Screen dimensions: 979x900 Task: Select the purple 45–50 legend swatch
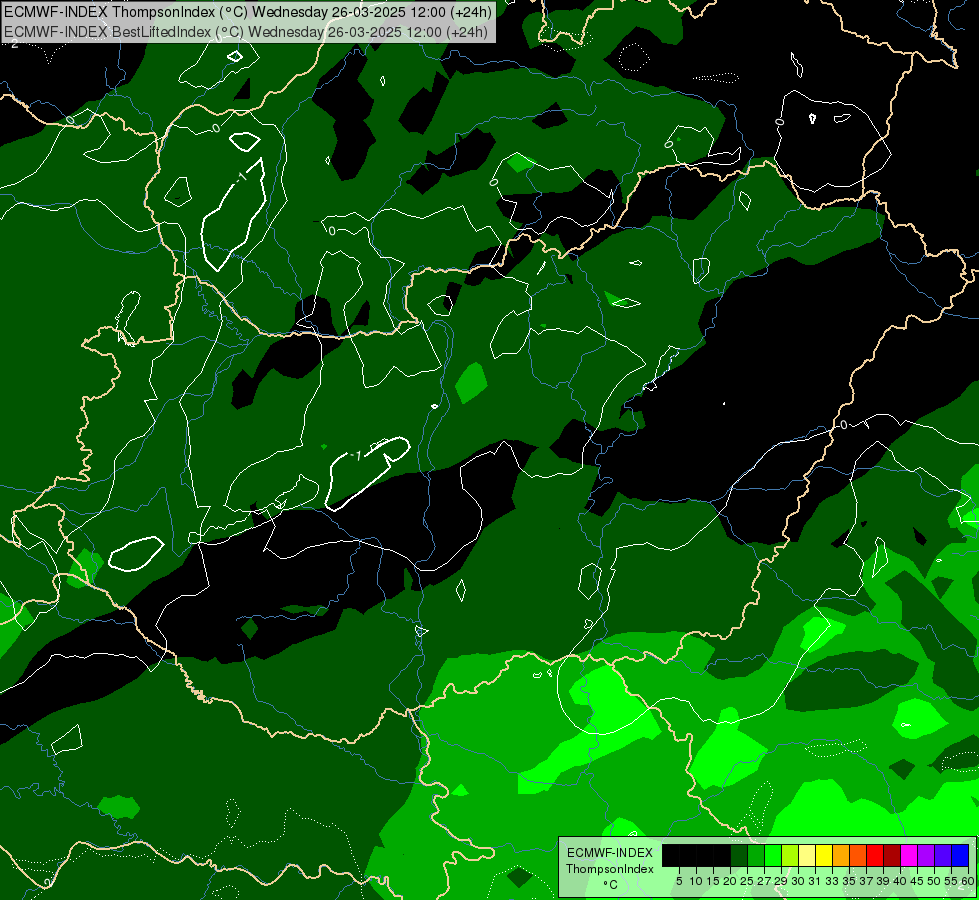(x=927, y=855)
